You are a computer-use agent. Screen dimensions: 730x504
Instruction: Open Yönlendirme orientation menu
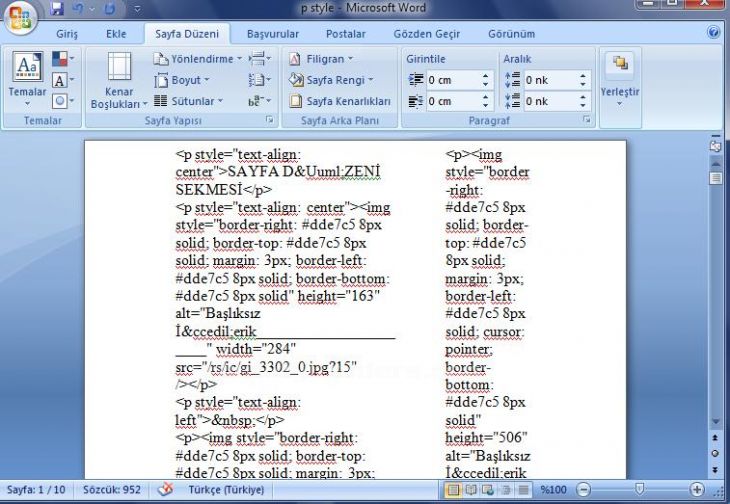198,59
